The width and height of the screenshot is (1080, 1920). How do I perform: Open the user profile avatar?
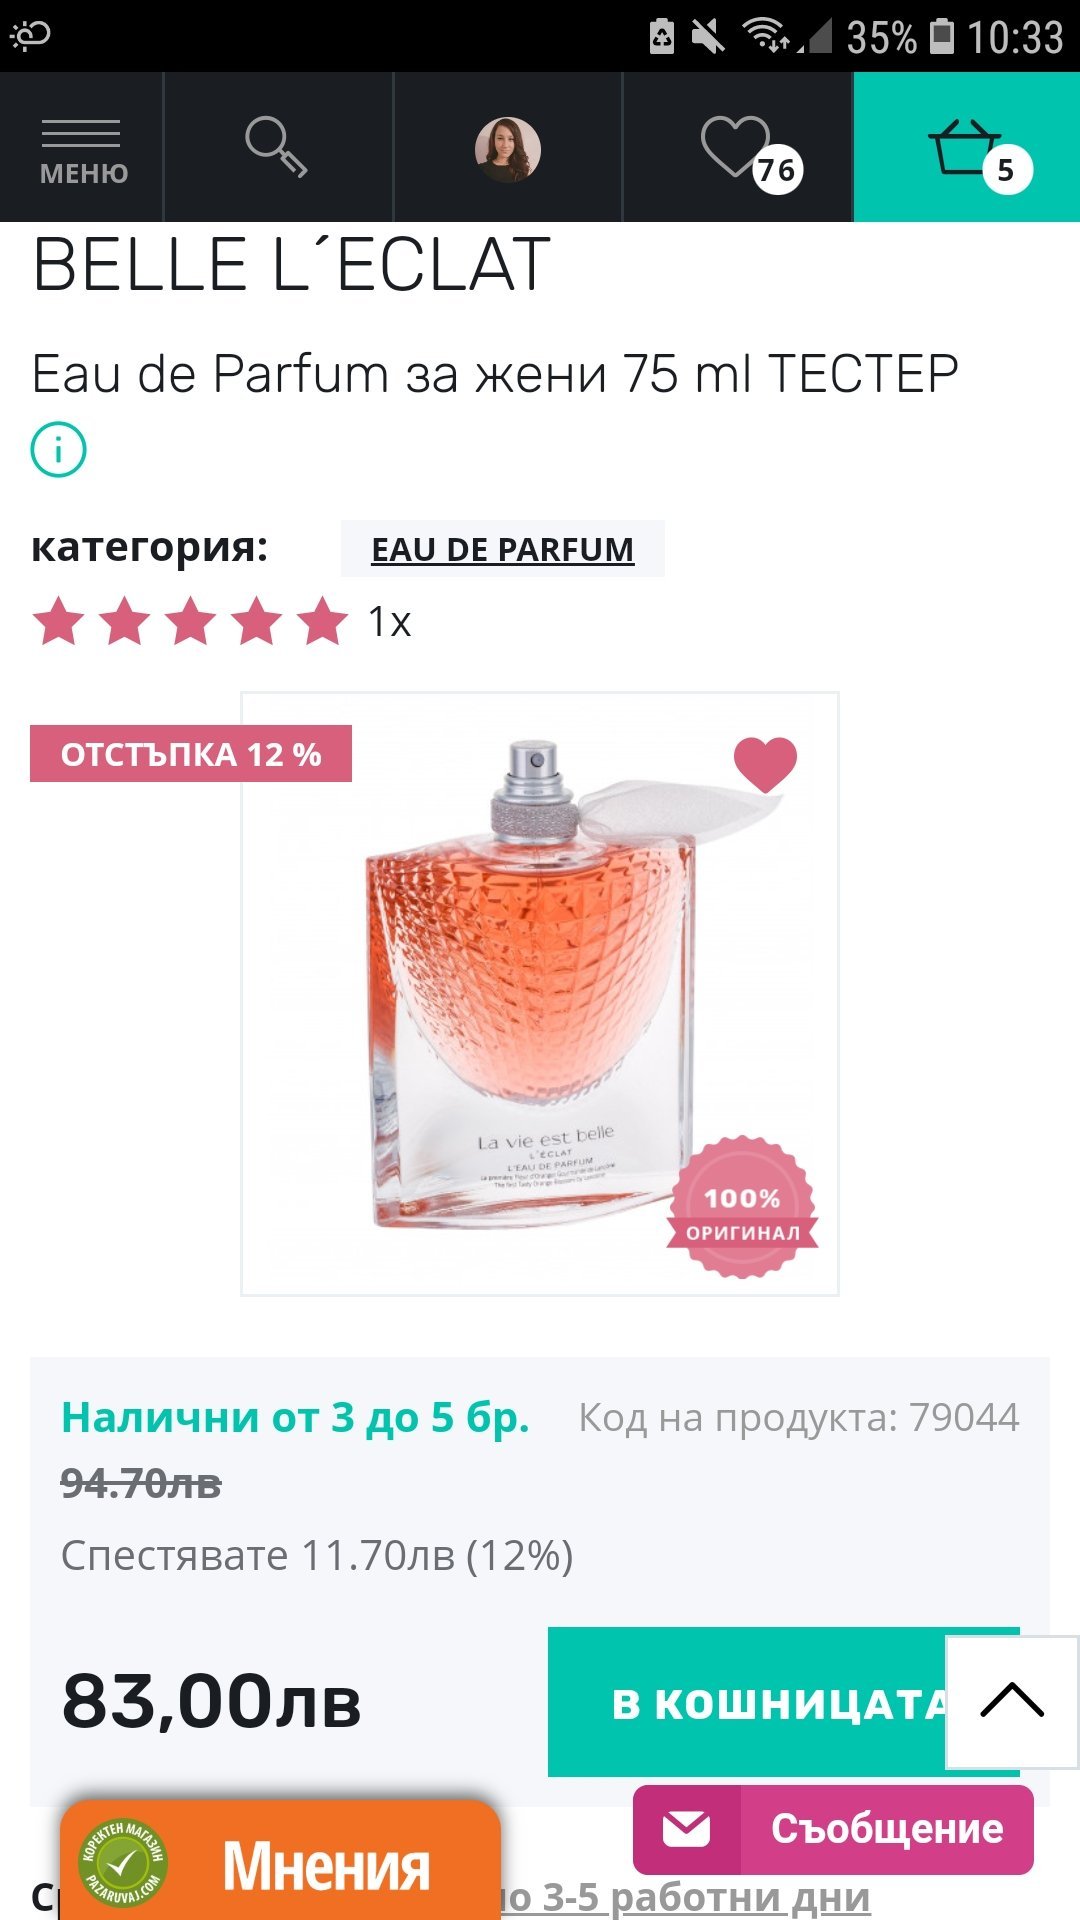tap(507, 149)
